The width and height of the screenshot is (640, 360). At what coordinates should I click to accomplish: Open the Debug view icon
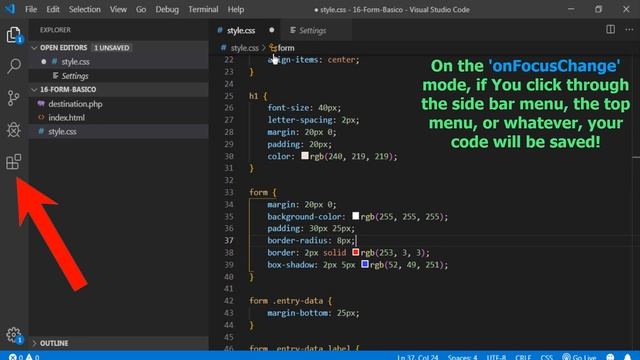click(13, 130)
